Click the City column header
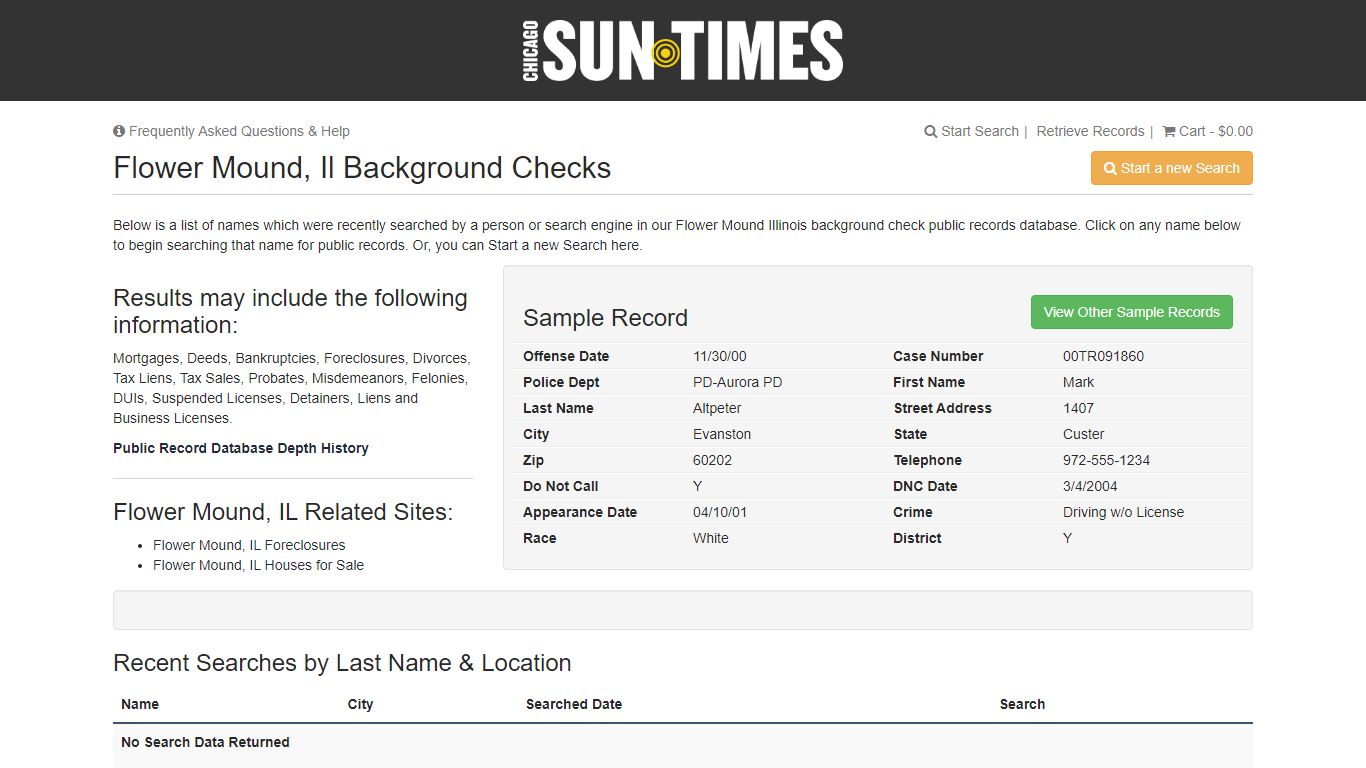Viewport: 1366px width, 768px height. tap(360, 704)
